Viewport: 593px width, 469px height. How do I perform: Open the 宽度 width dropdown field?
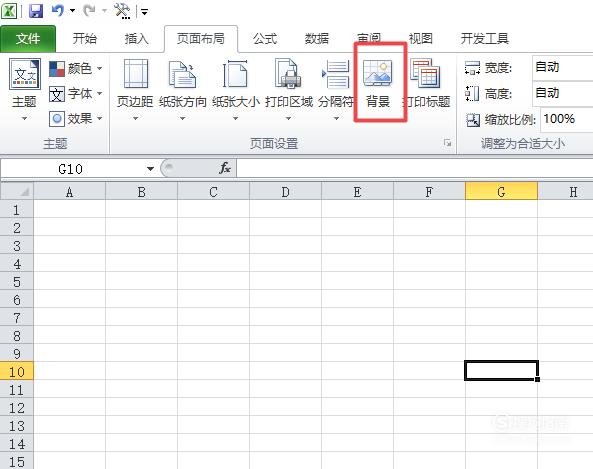pyautogui.click(x=562, y=67)
